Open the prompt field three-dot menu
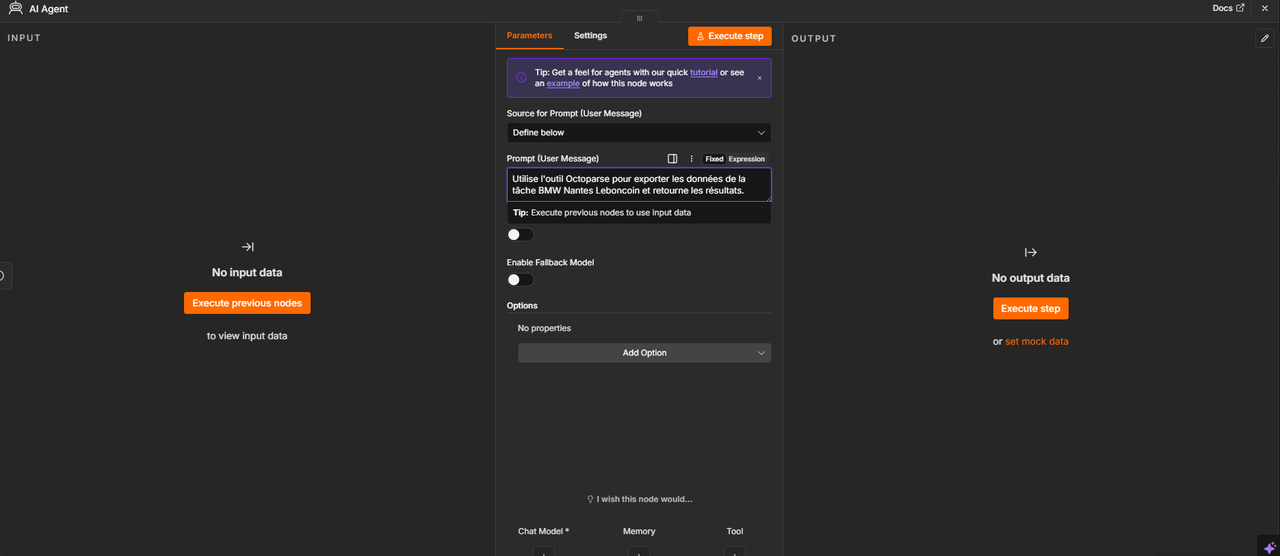1280x556 pixels. coord(691,158)
